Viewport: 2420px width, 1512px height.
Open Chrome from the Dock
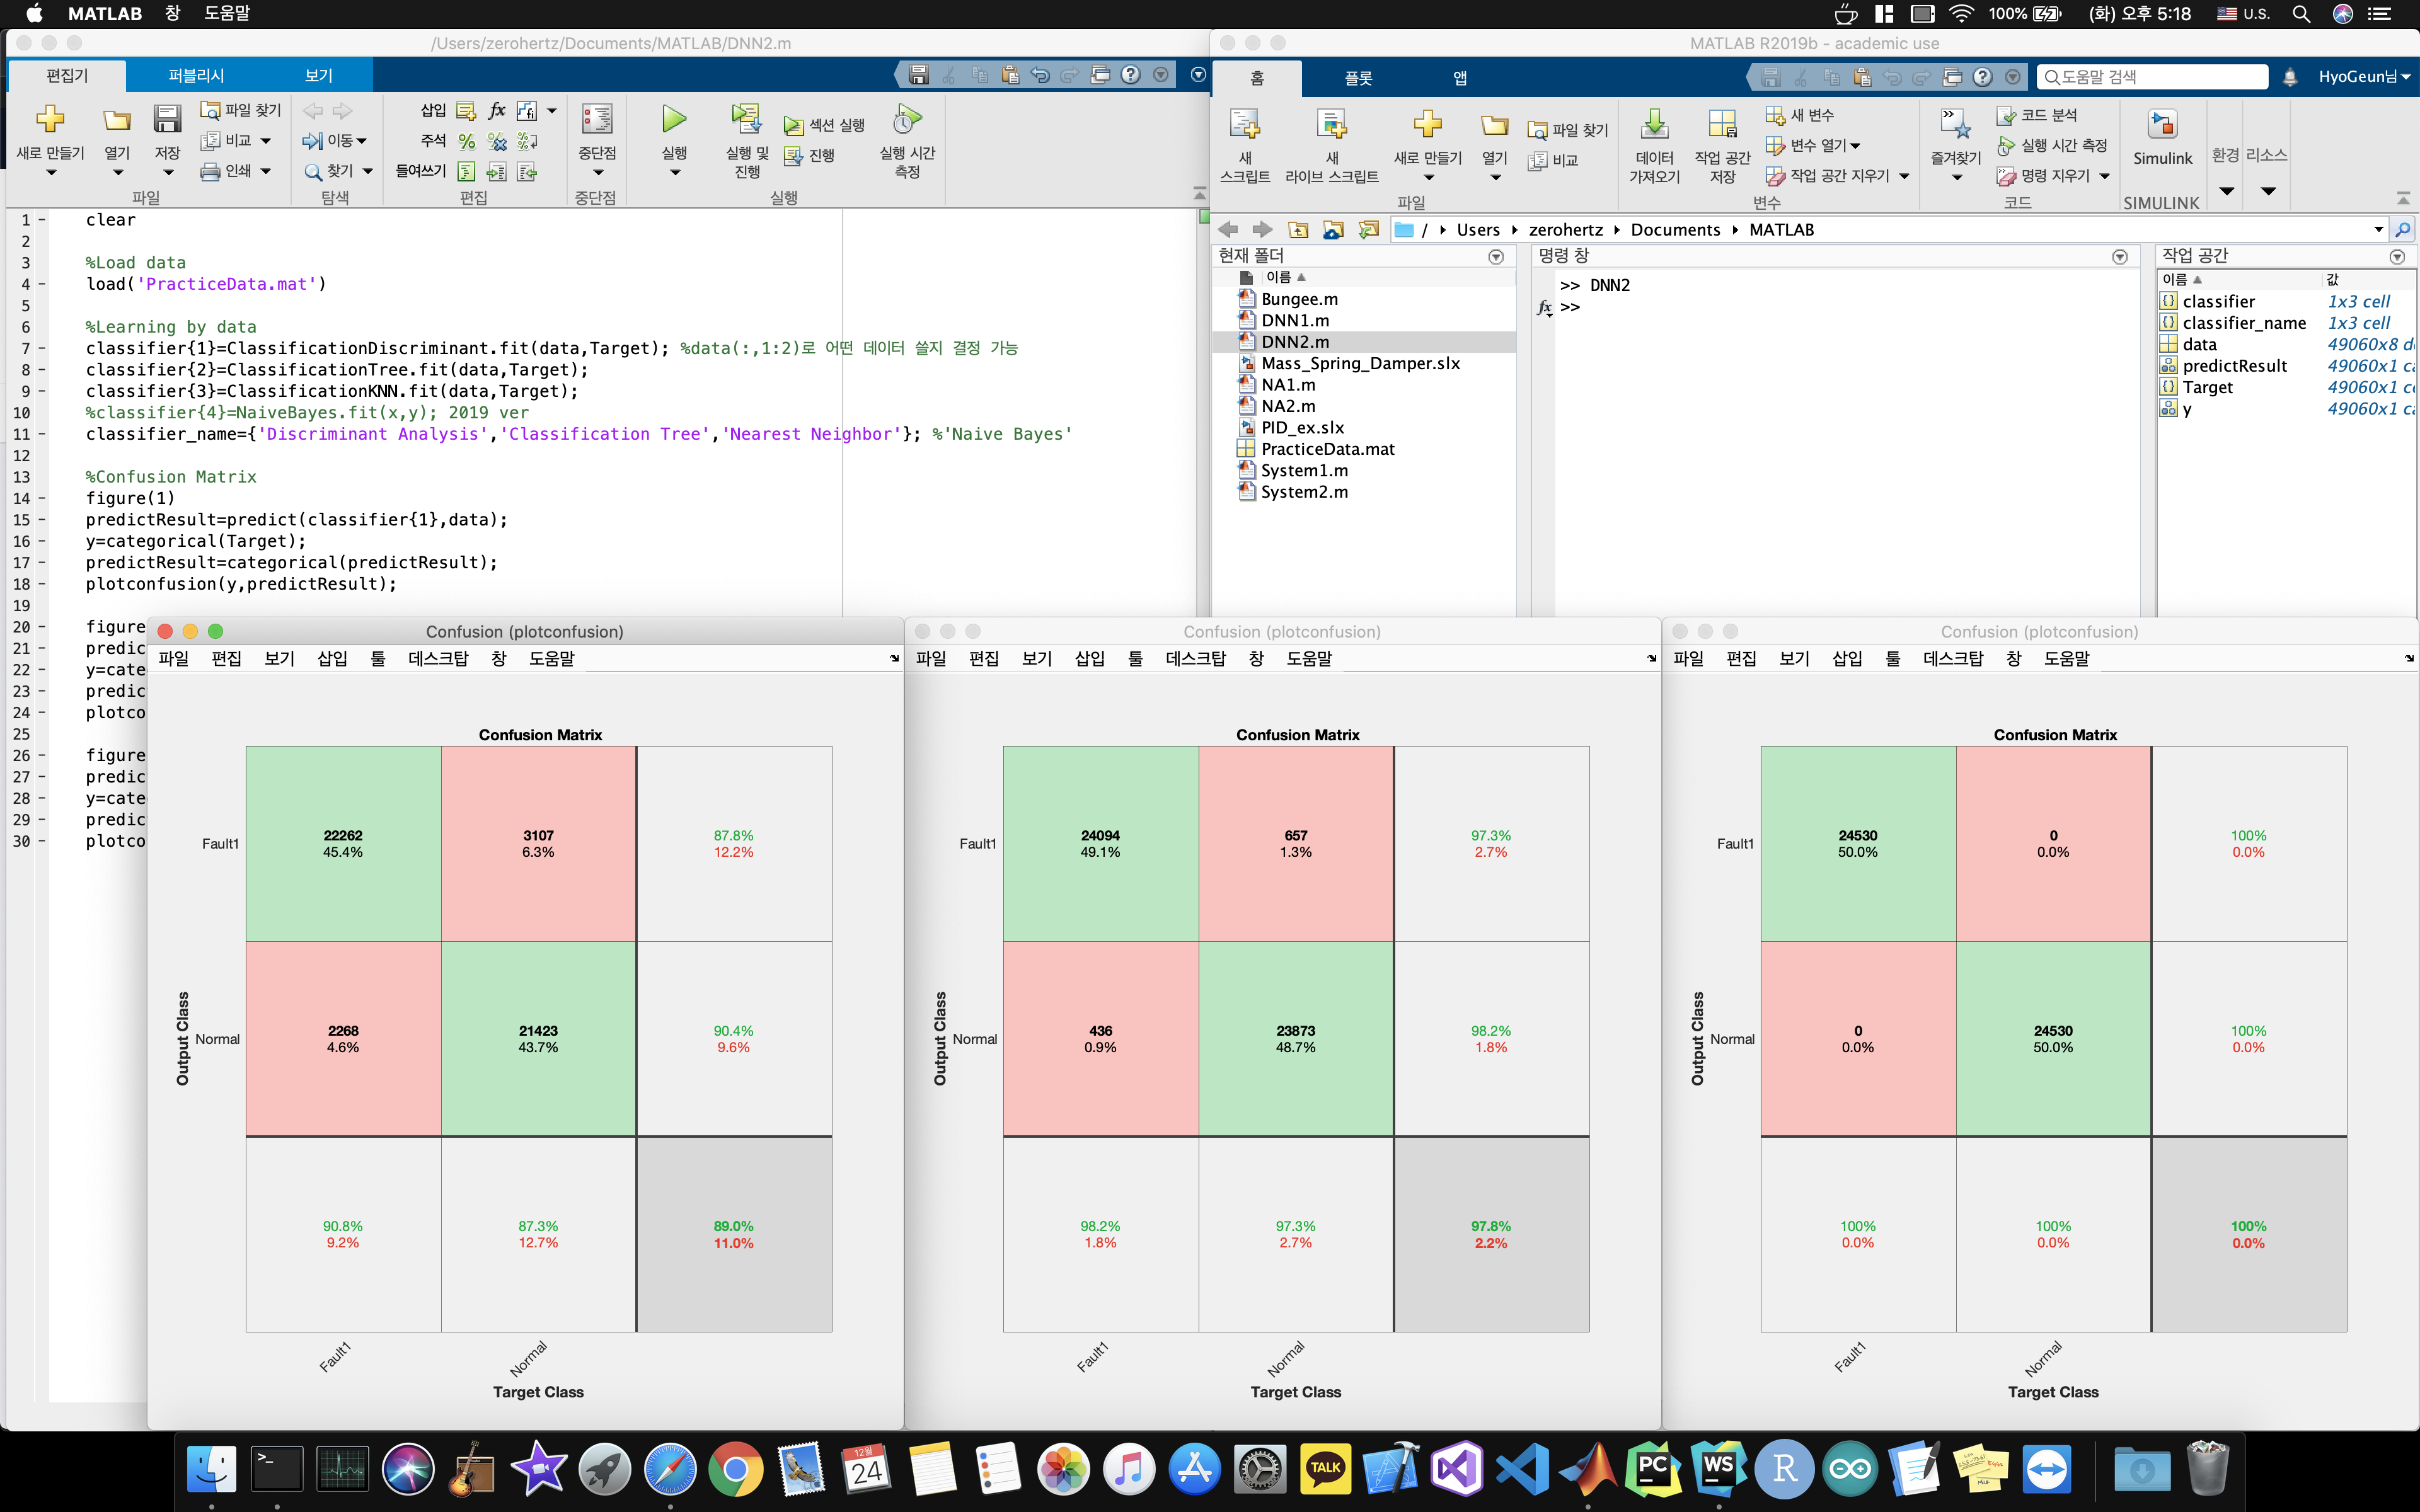[735, 1469]
